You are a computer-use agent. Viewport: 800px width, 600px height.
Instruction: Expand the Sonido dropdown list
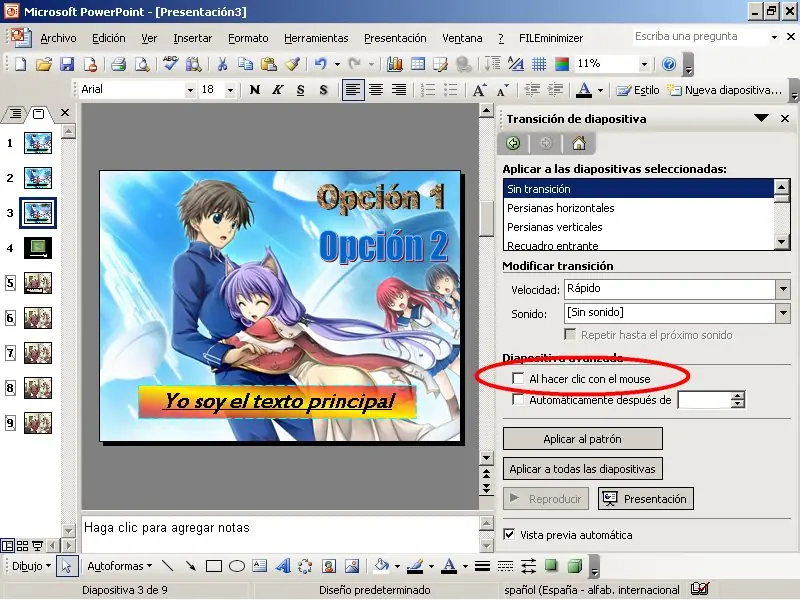tap(781, 313)
